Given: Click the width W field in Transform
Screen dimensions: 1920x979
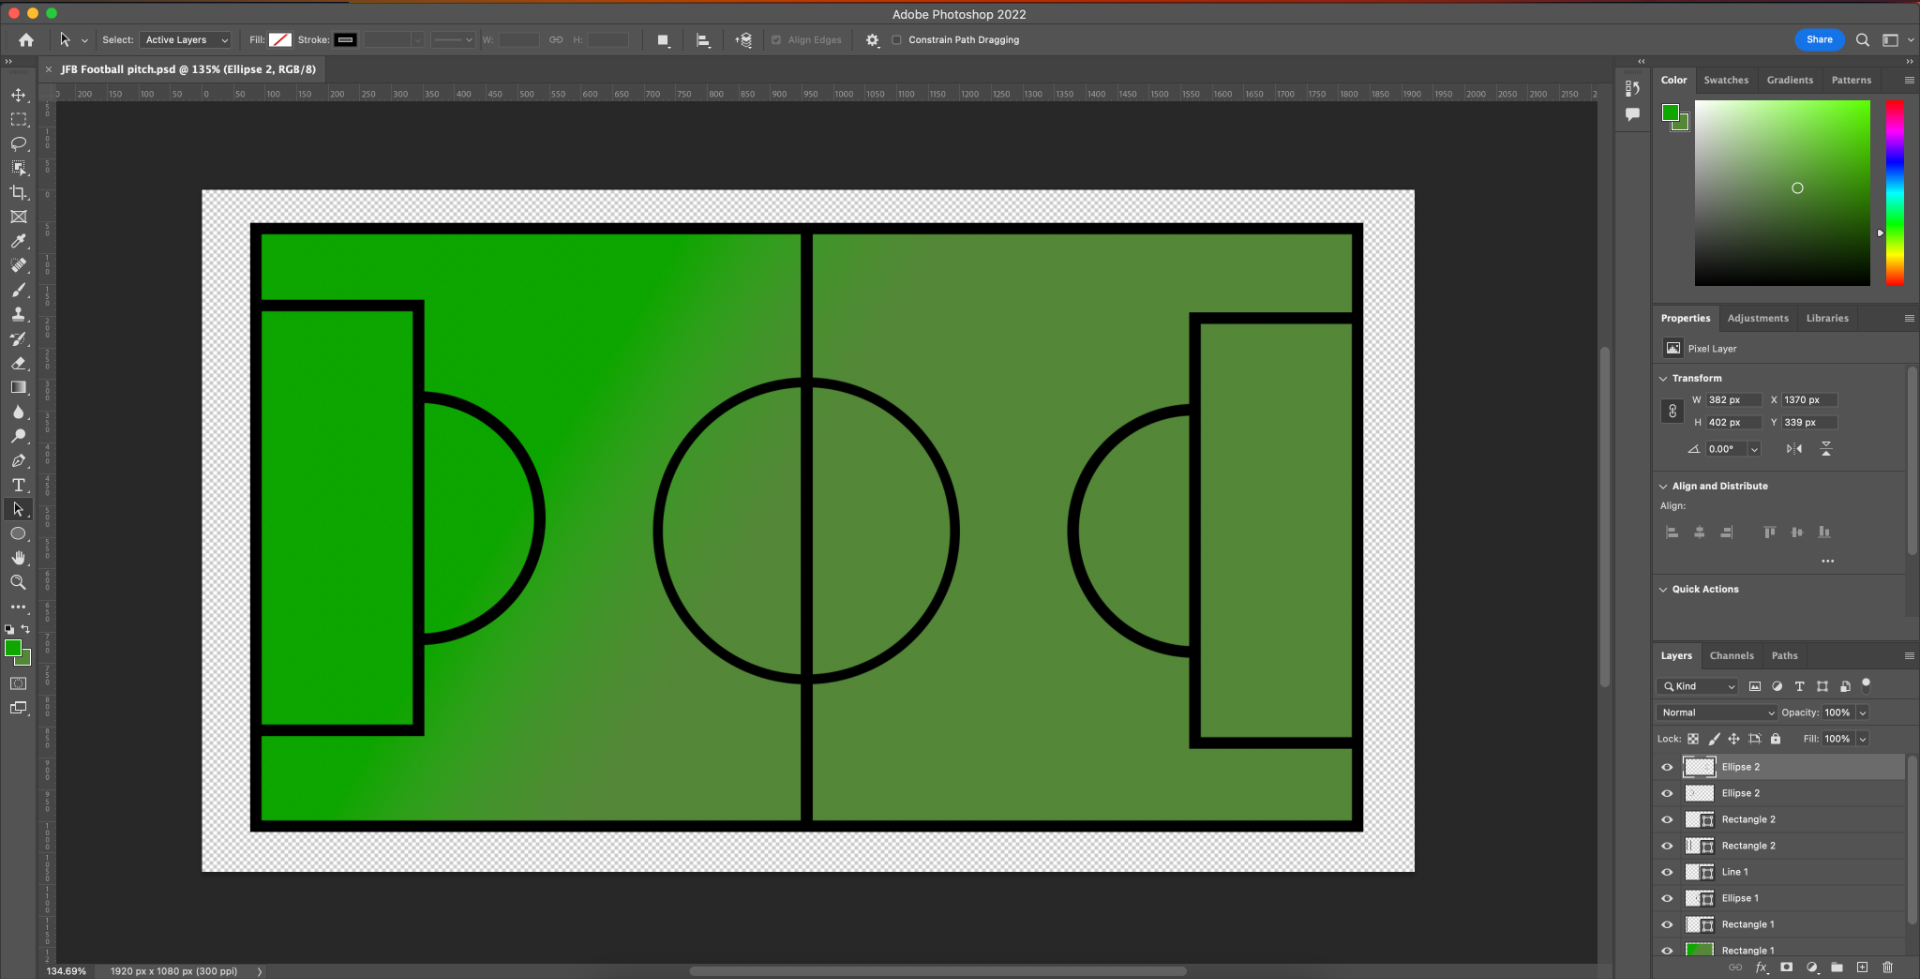Looking at the screenshot, I should [x=1732, y=400].
